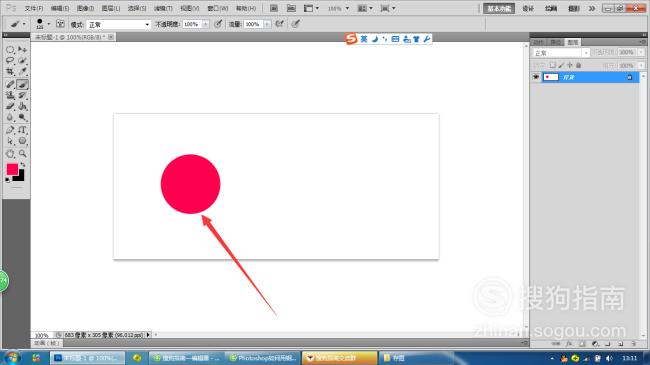Open the brush opacity slider arrow
This screenshot has height=365, width=650.
pyautogui.click(x=205, y=24)
